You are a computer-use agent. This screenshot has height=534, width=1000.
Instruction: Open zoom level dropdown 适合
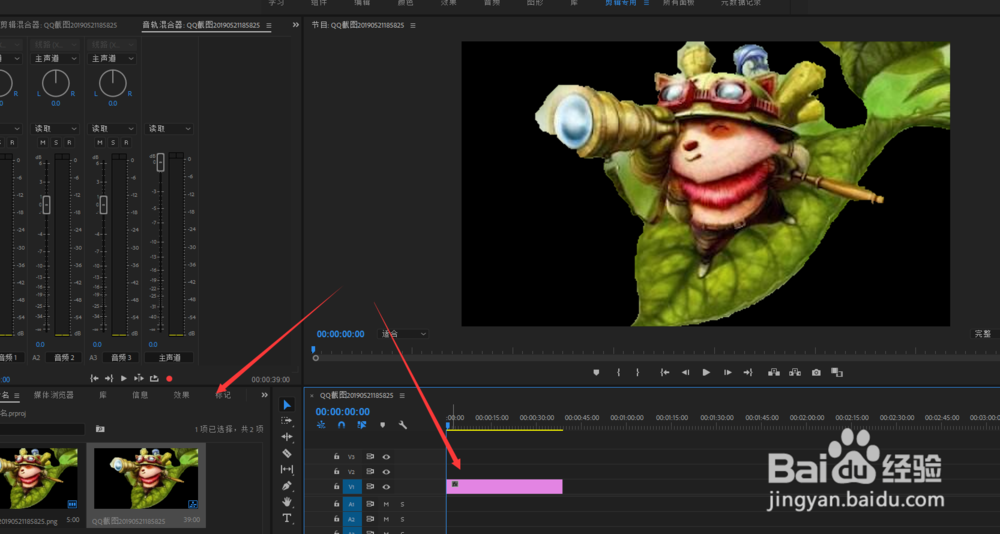(x=404, y=334)
